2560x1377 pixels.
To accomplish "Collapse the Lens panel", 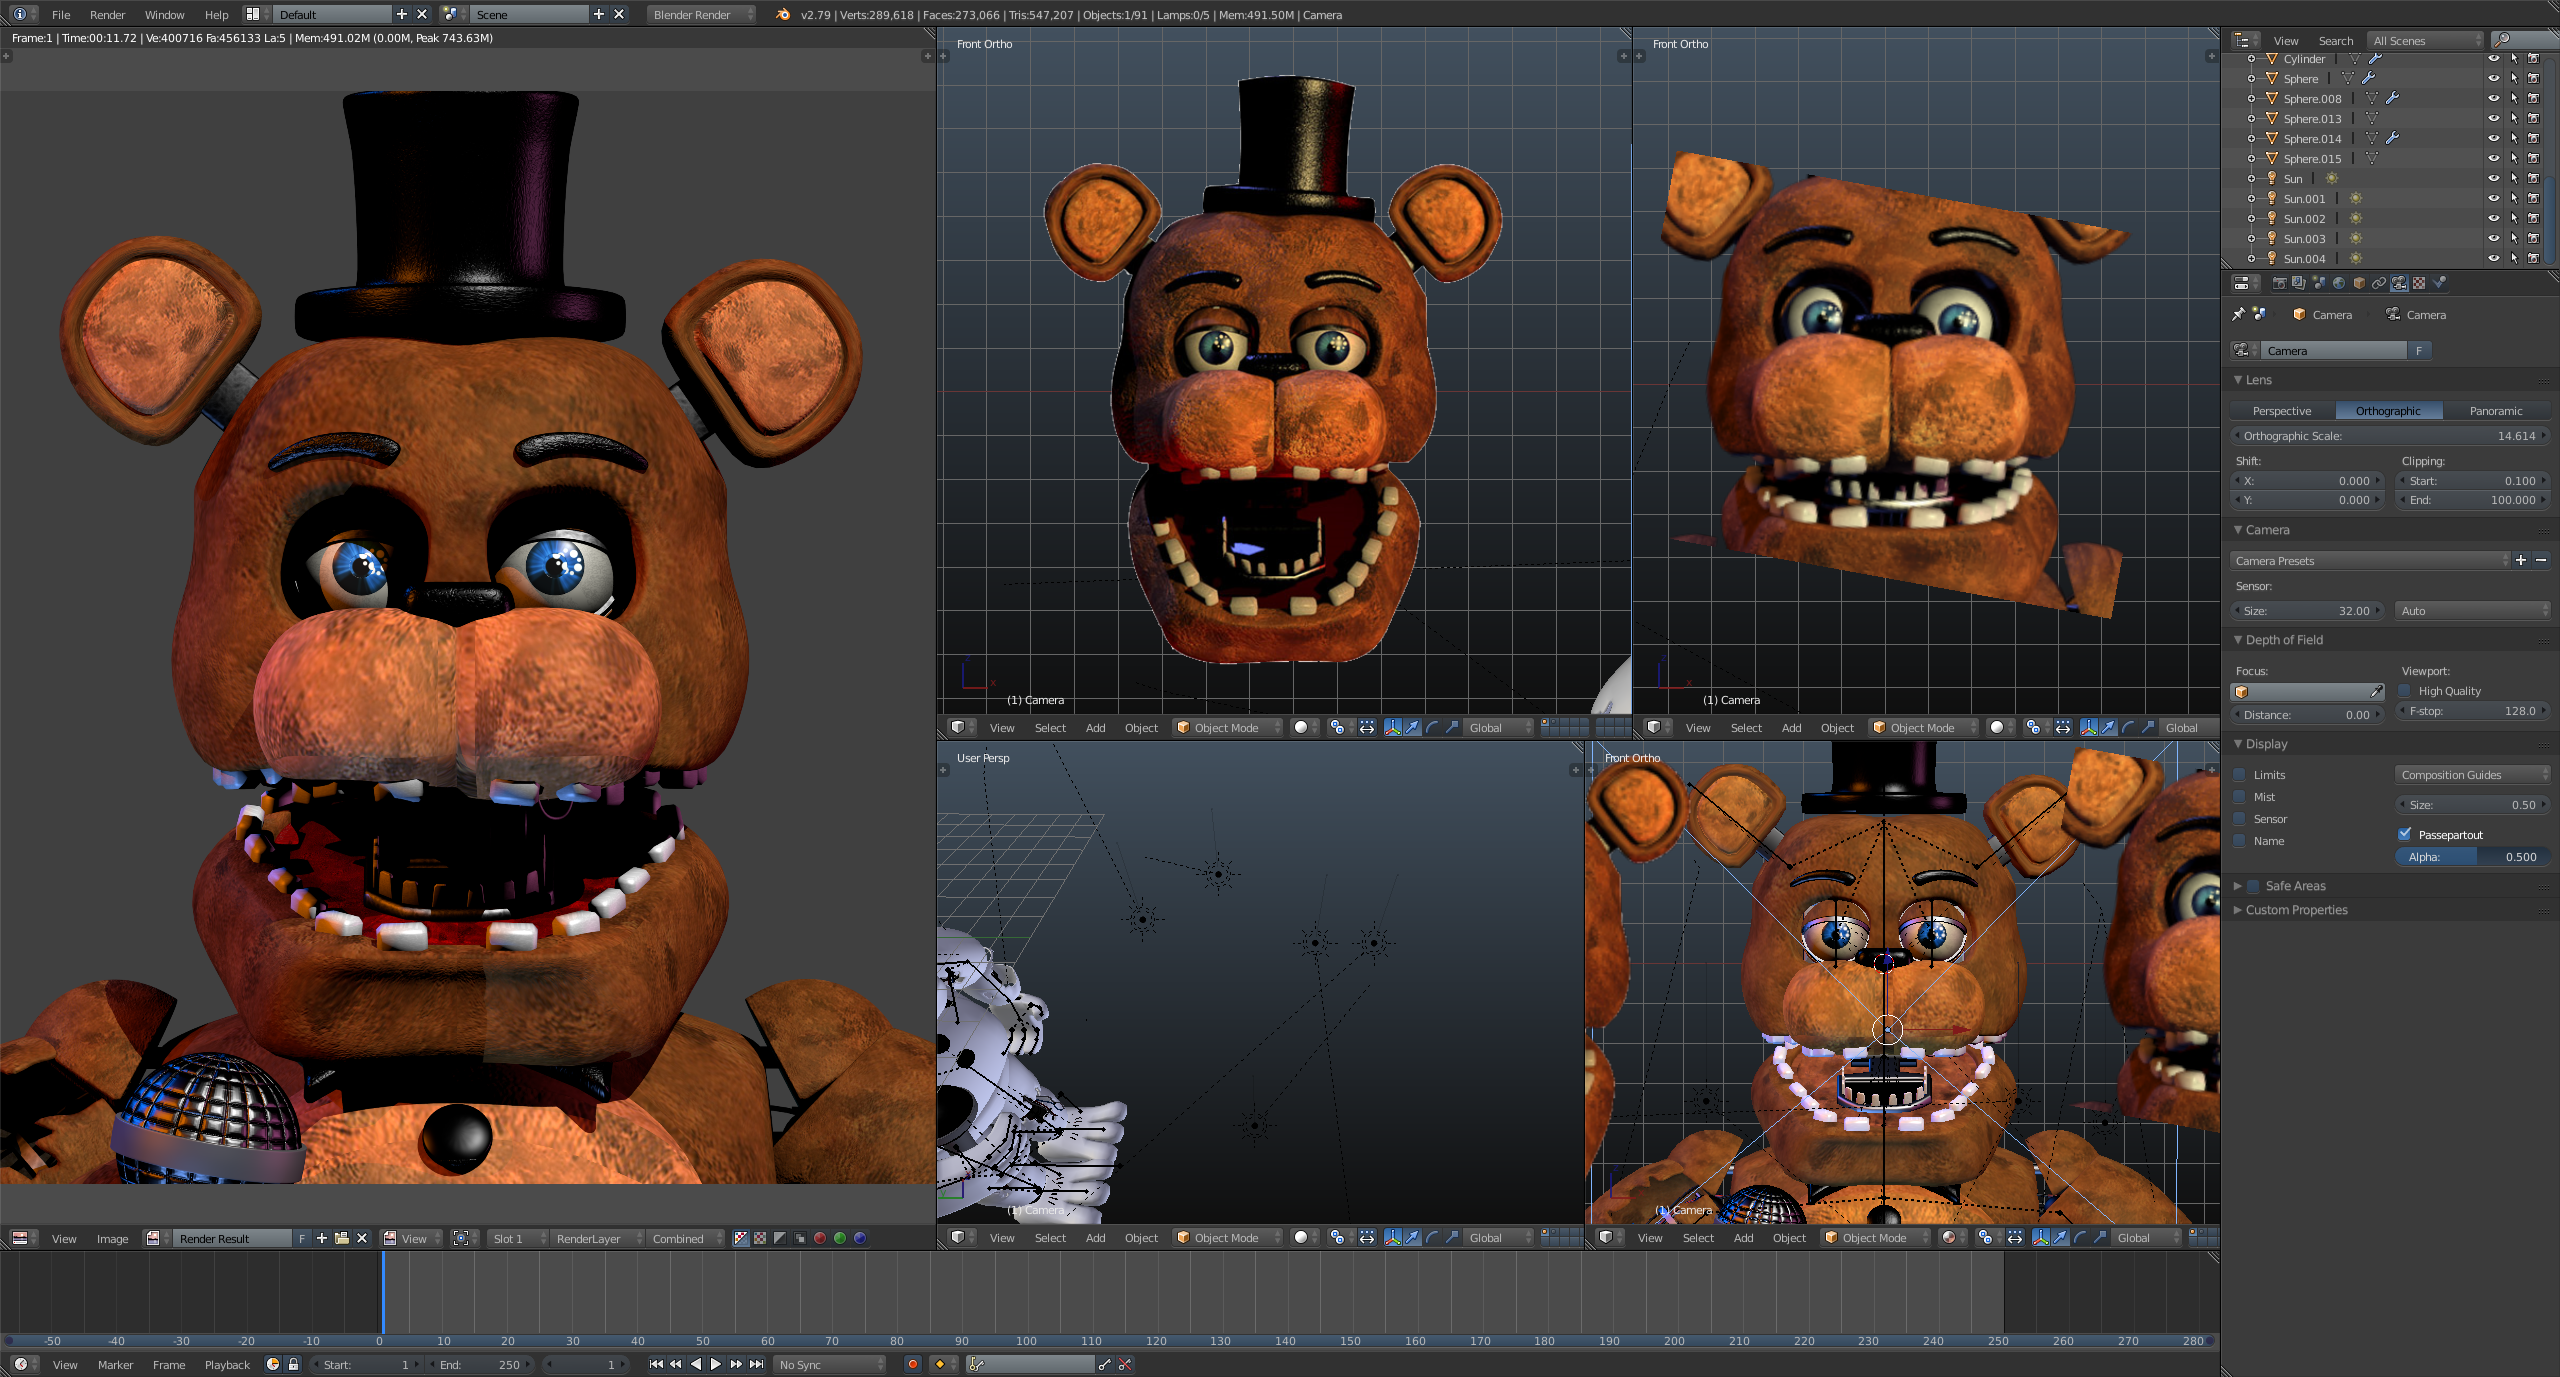I will tap(2239, 379).
